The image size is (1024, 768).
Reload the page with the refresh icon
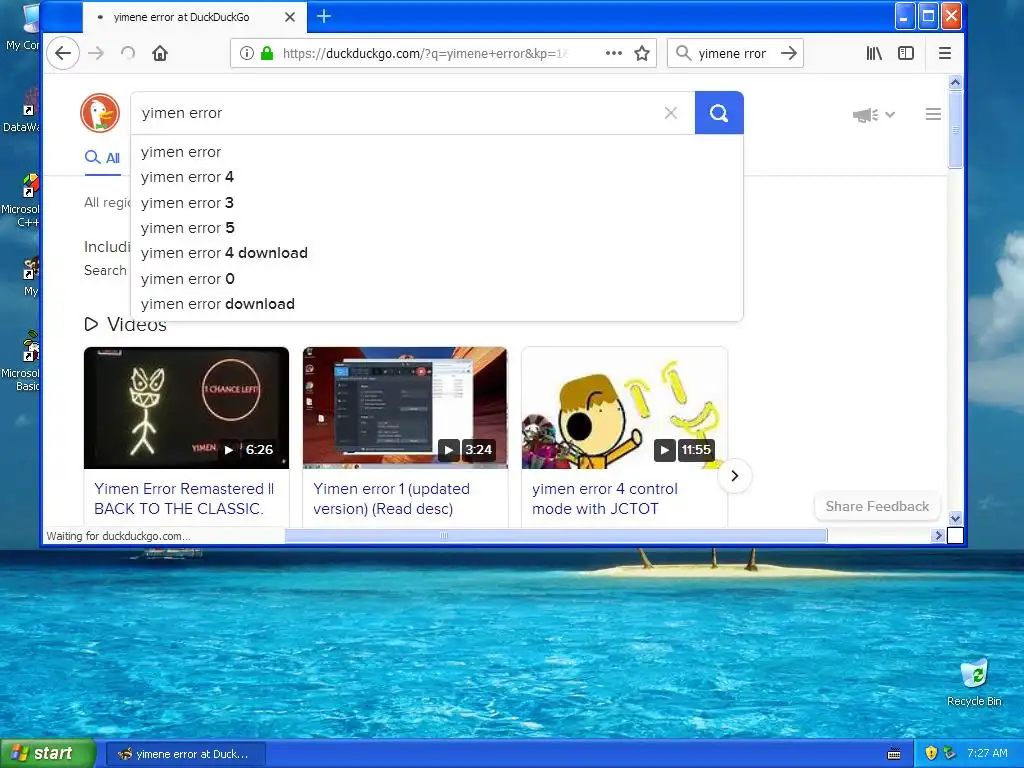128,54
